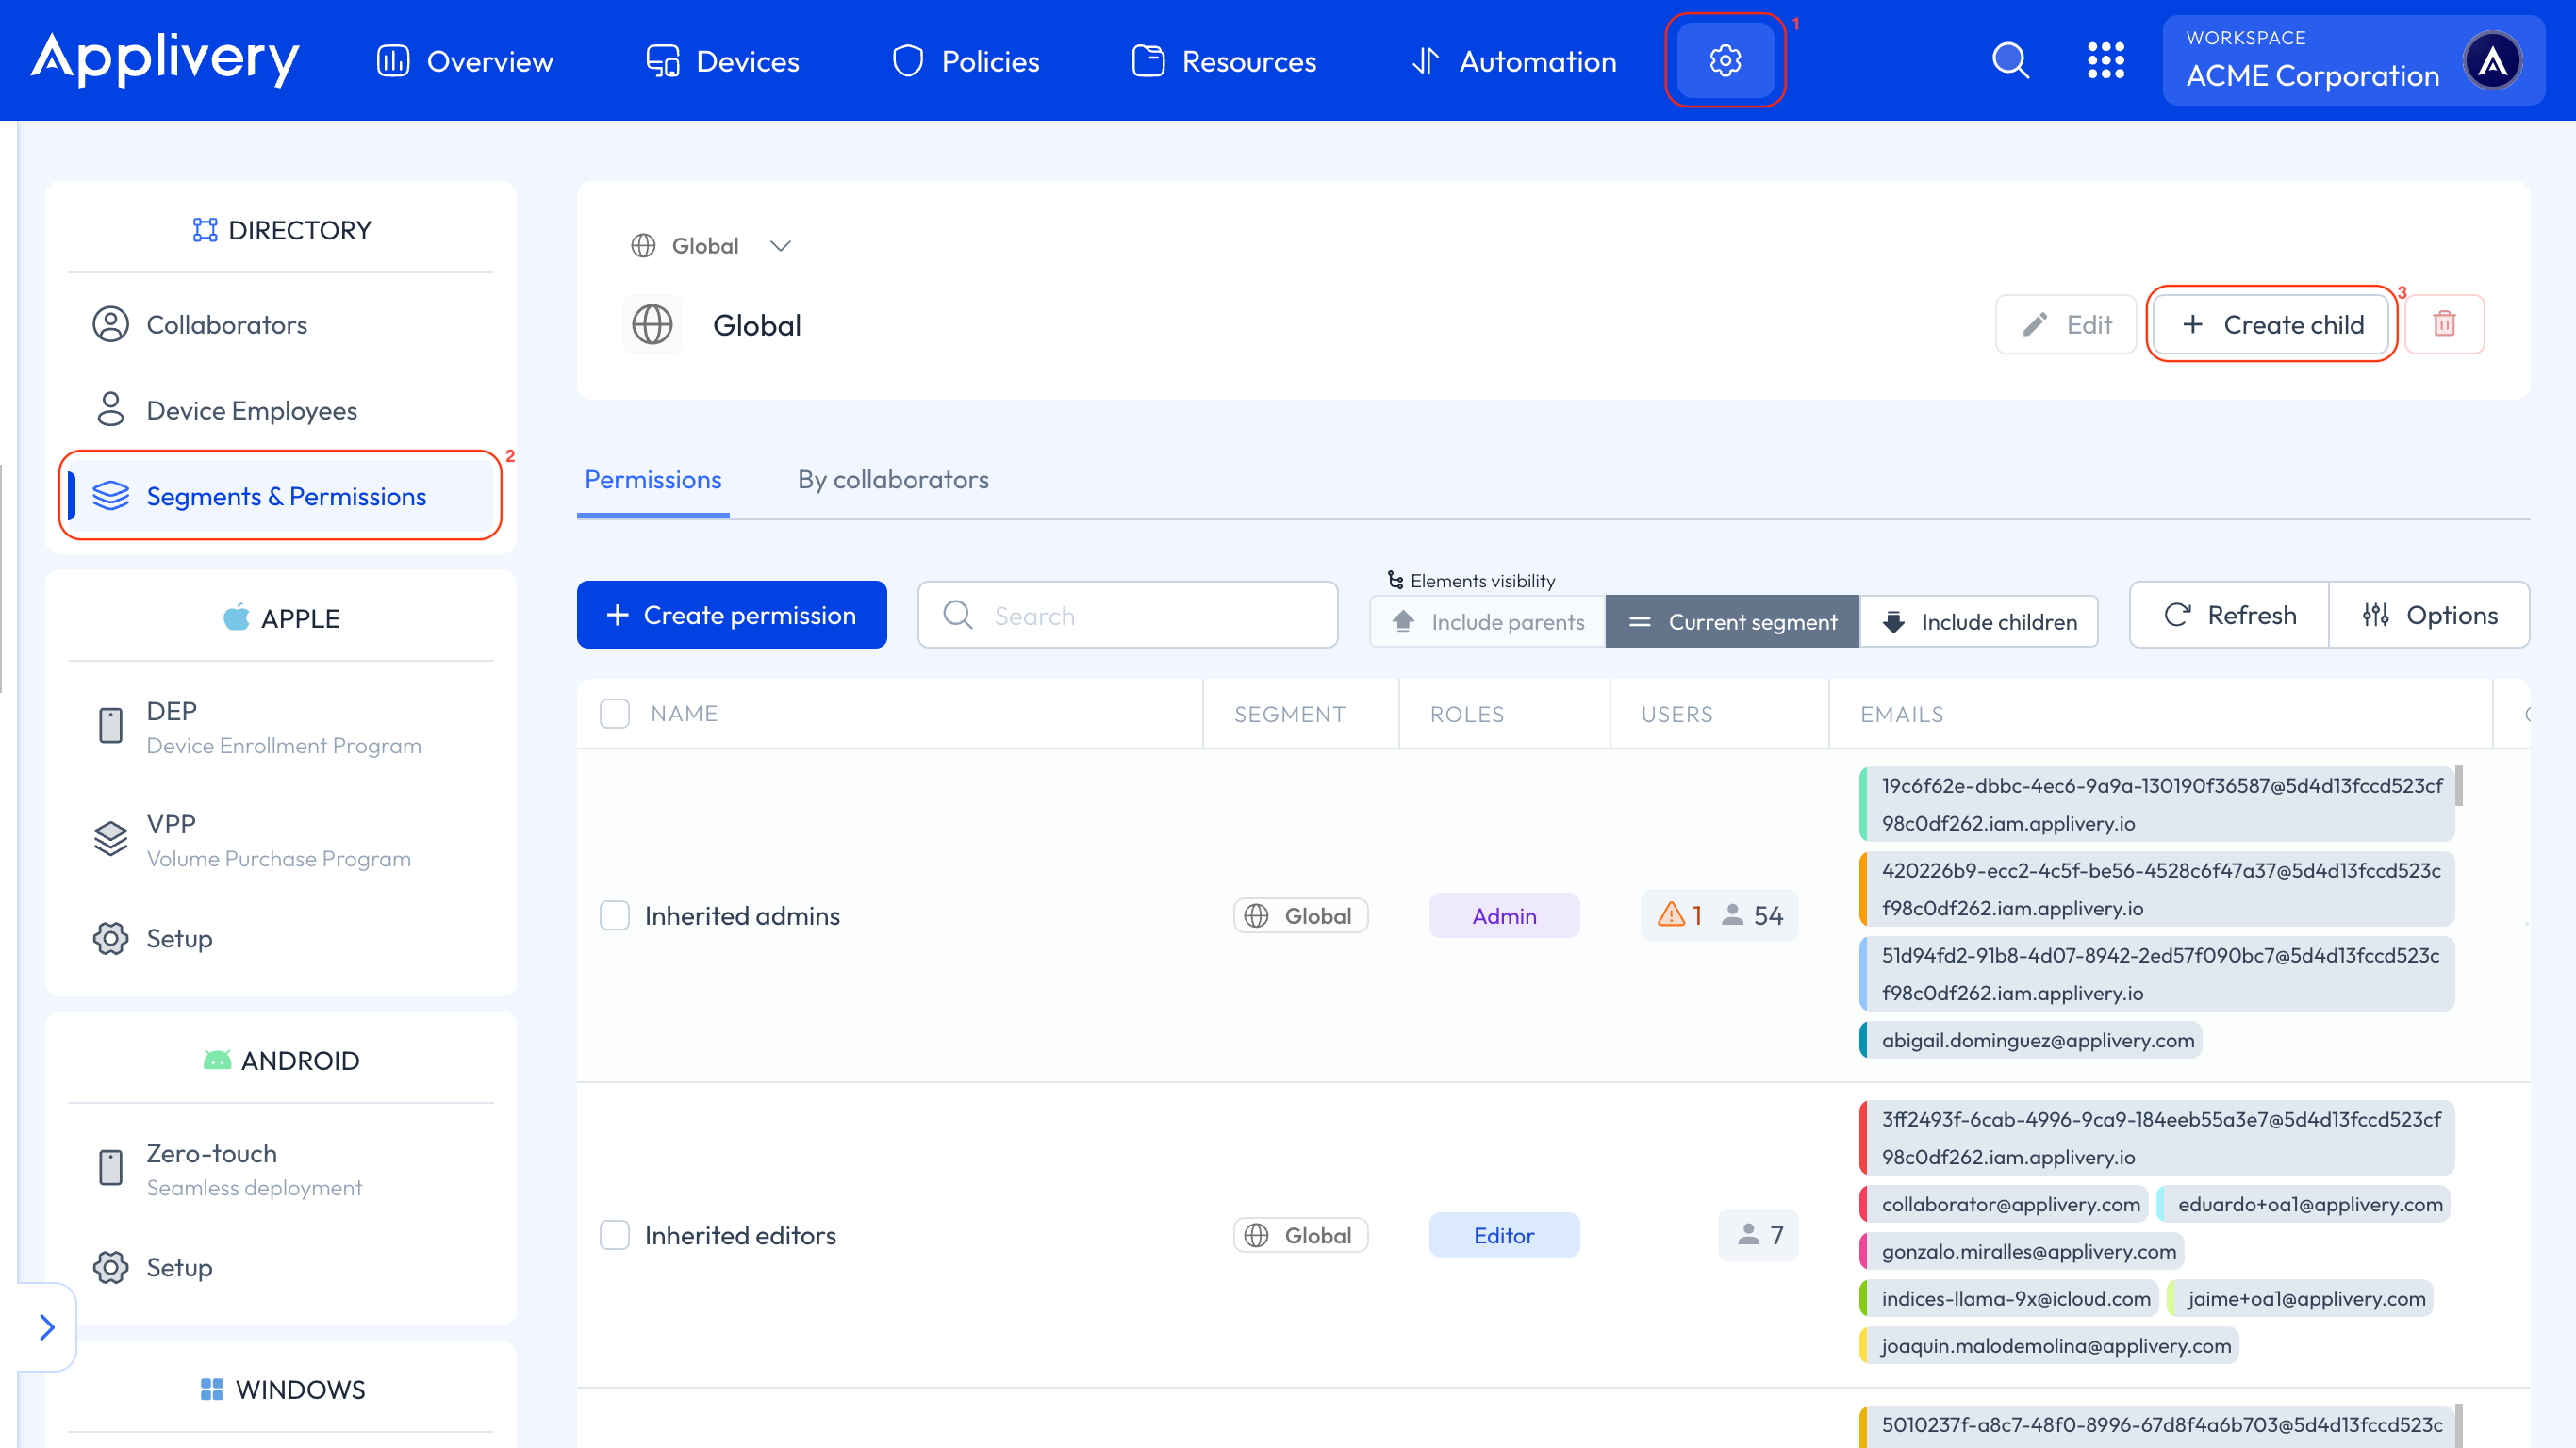
Task: Select the Permissions tab
Action: (x=652, y=479)
